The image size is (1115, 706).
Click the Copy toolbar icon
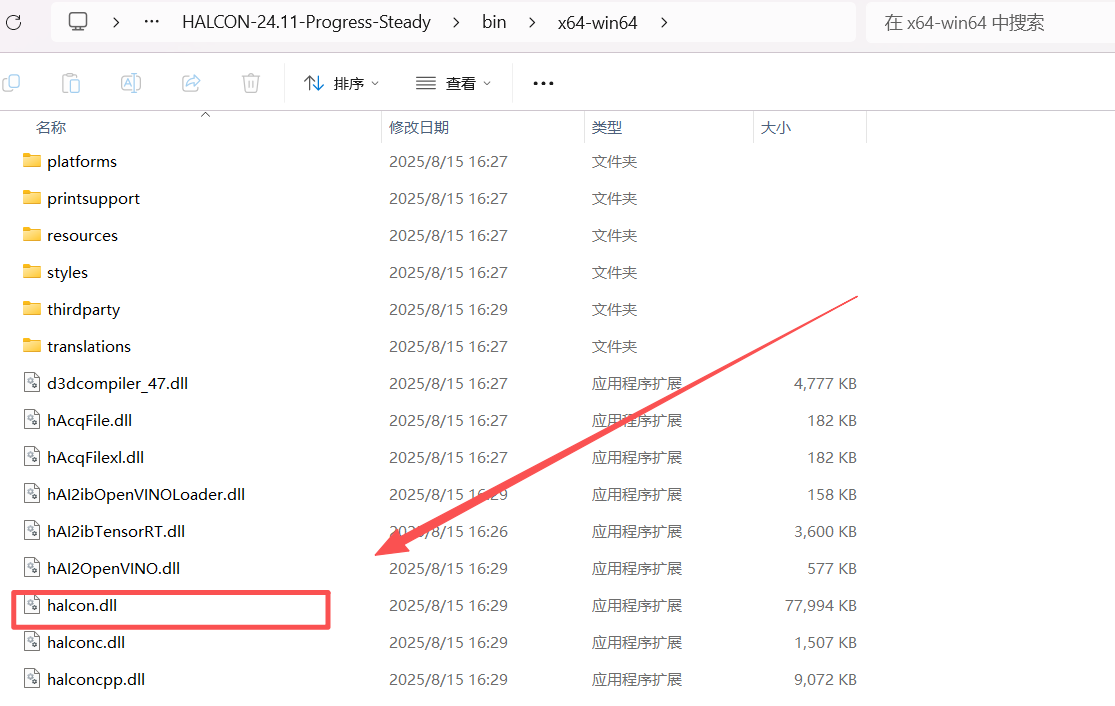tap(11, 83)
